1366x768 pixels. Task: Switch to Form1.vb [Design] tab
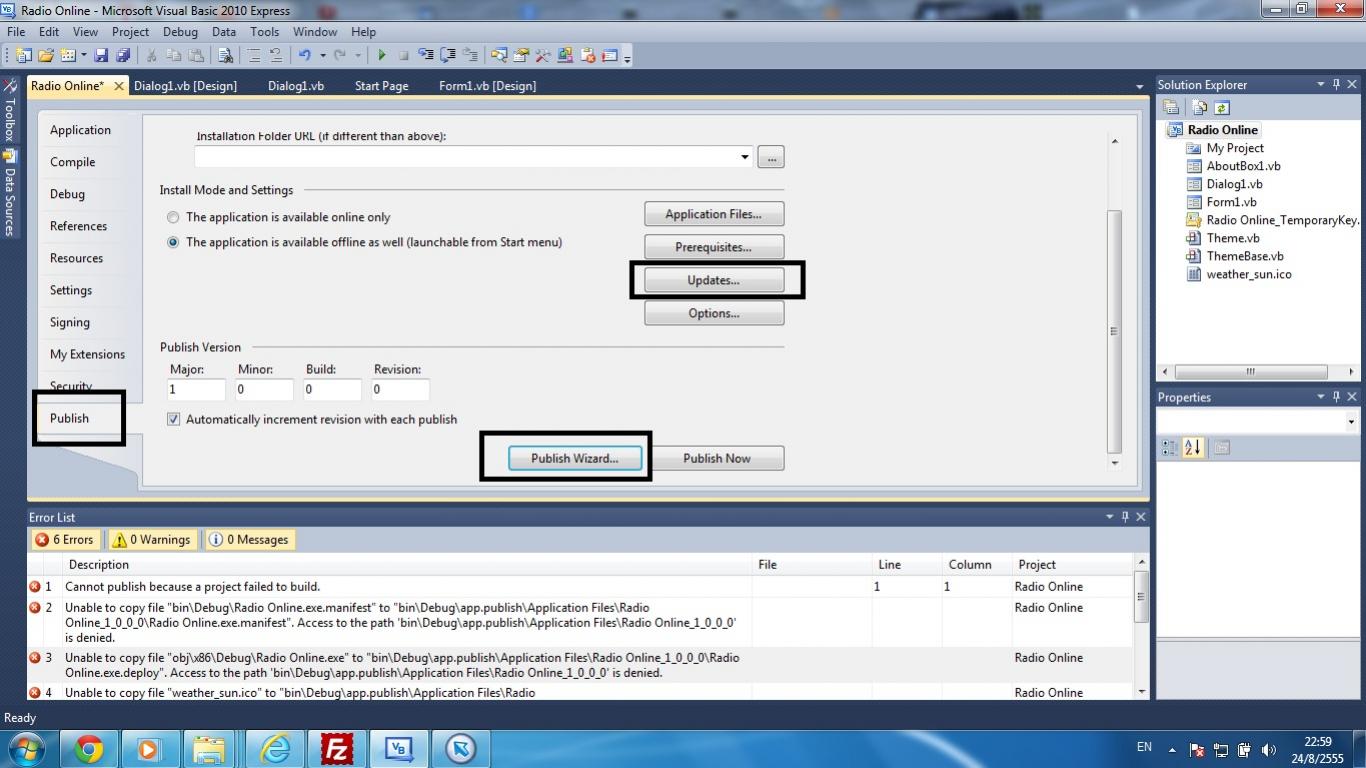(487, 86)
